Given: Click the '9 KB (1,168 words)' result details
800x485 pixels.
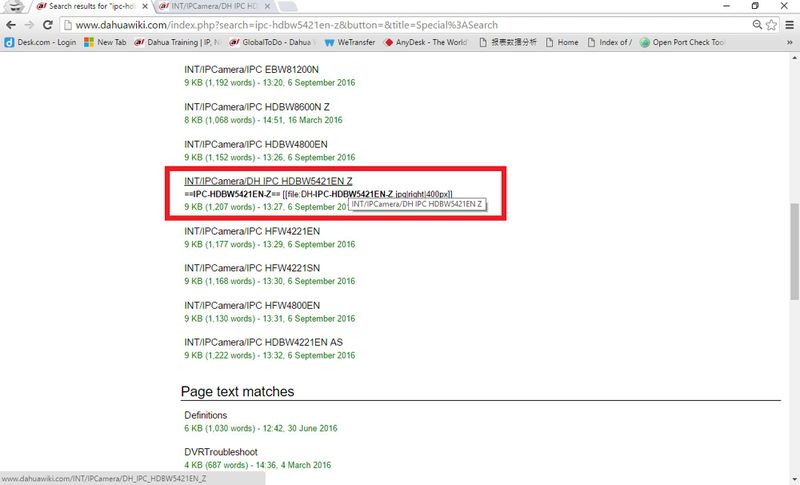Looking at the screenshot, I should (269, 281).
